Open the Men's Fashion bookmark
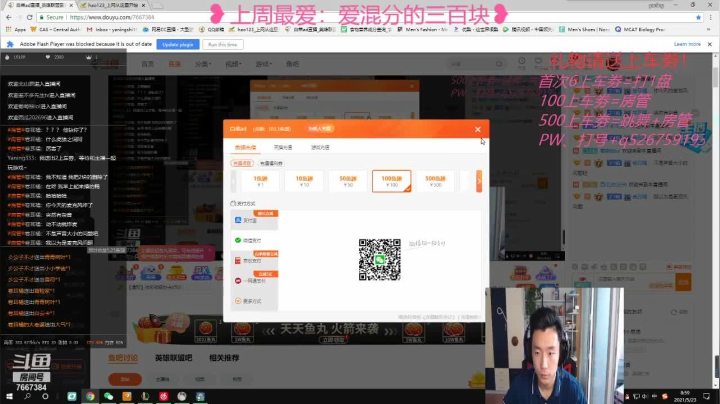The width and height of the screenshot is (720, 404). [422, 29]
